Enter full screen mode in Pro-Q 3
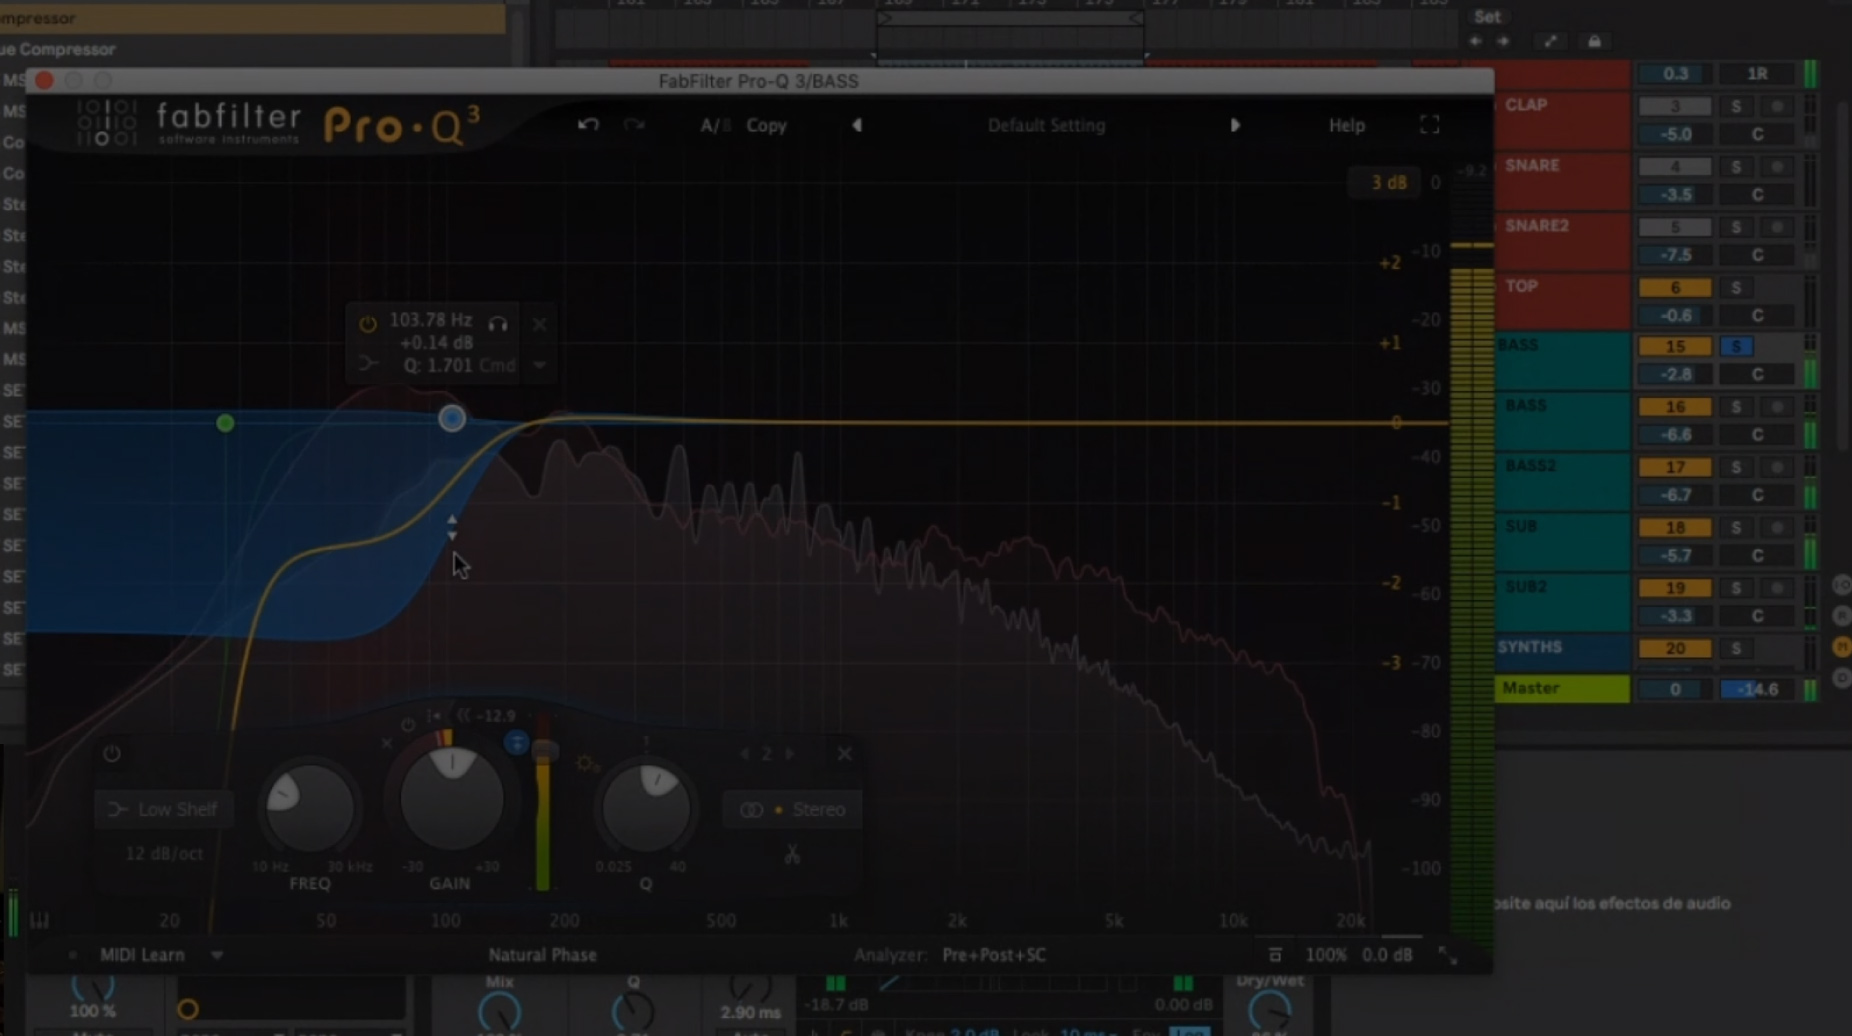The width and height of the screenshot is (1852, 1036). click(x=1429, y=125)
